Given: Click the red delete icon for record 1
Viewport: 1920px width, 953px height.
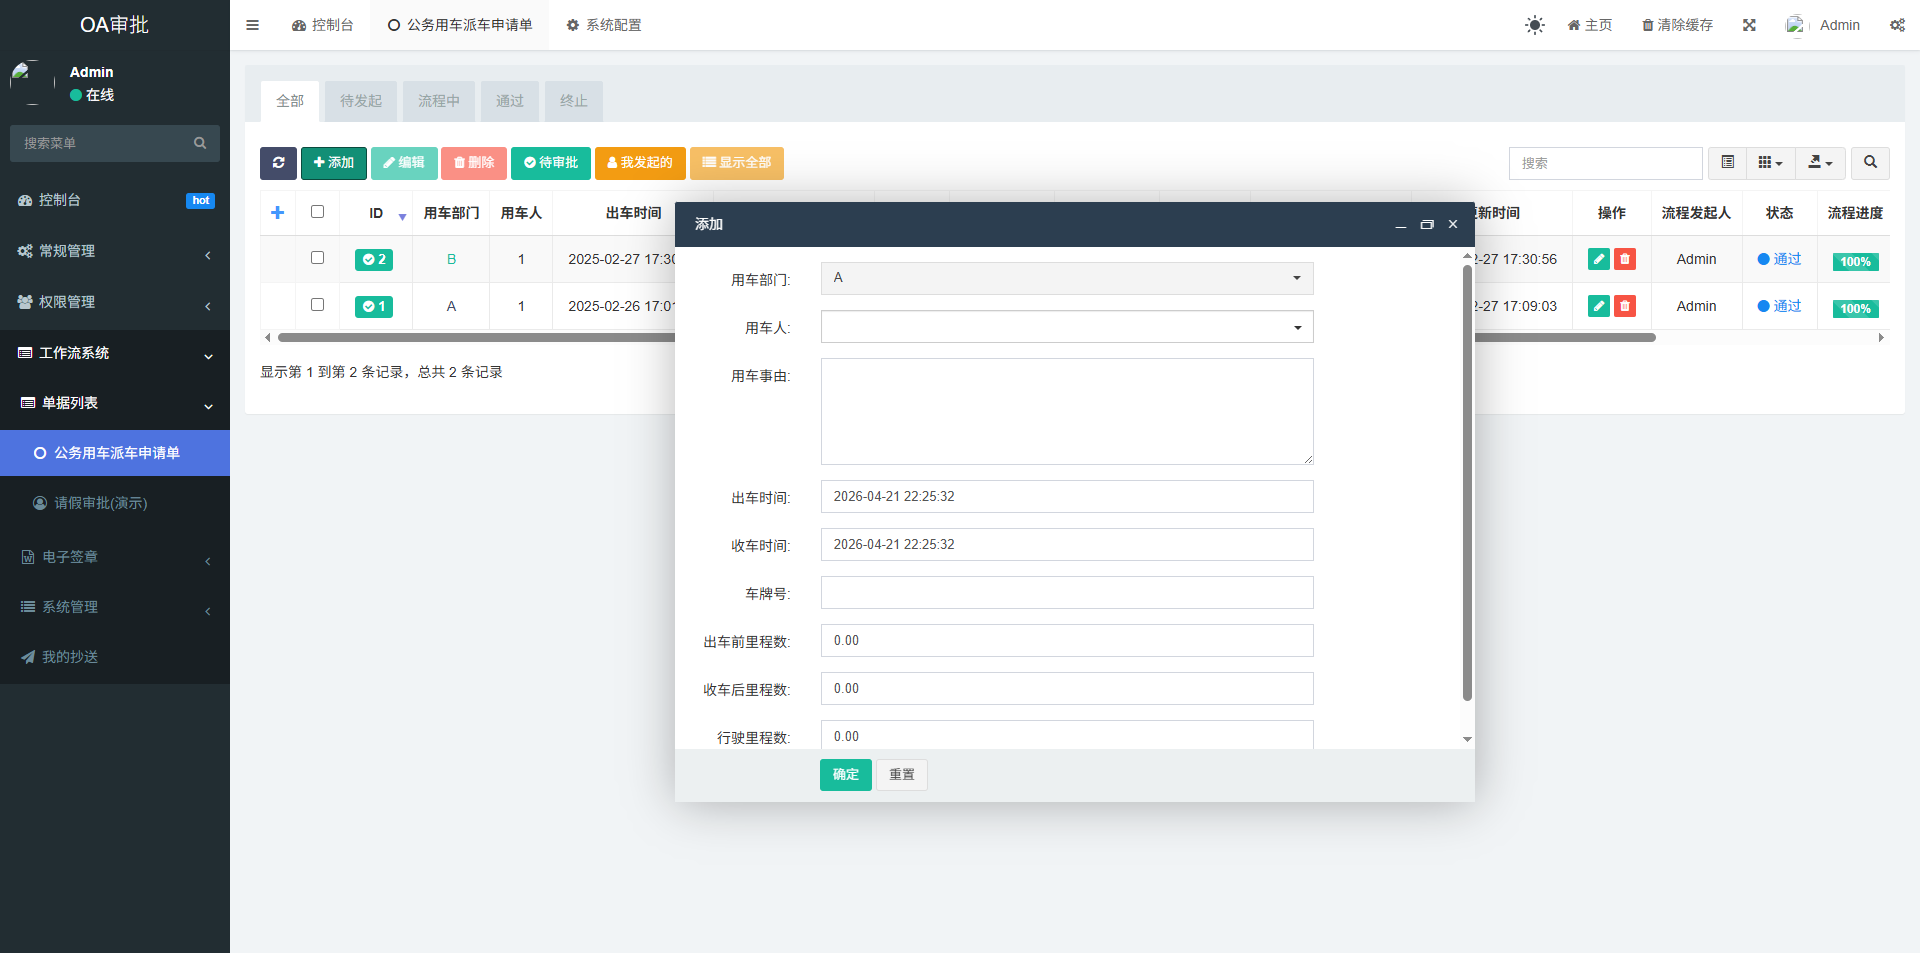Looking at the screenshot, I should 1625,306.
